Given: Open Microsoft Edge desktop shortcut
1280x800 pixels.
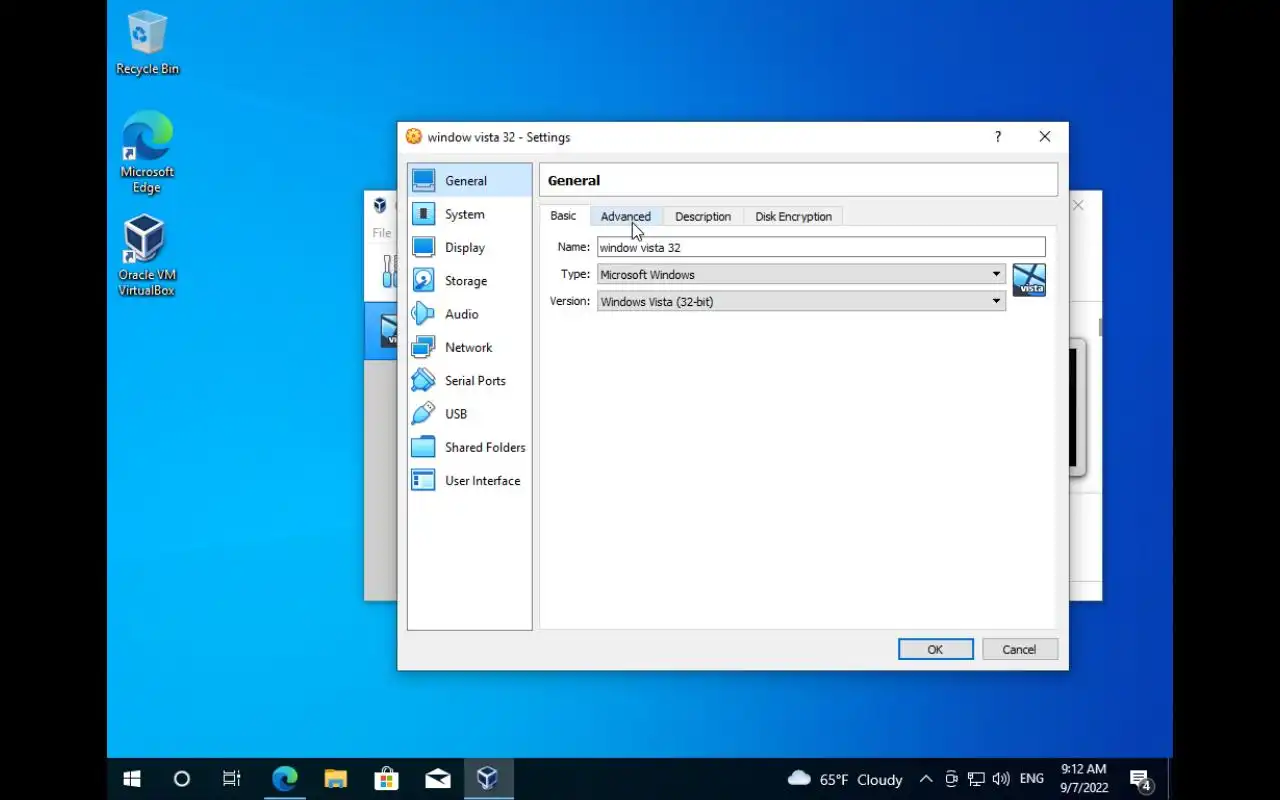Looking at the screenshot, I should [x=147, y=153].
